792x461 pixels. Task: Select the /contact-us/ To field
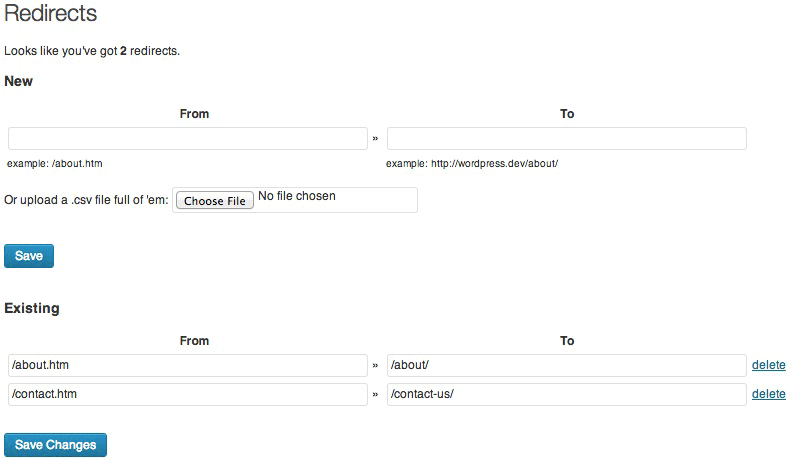tap(566, 394)
